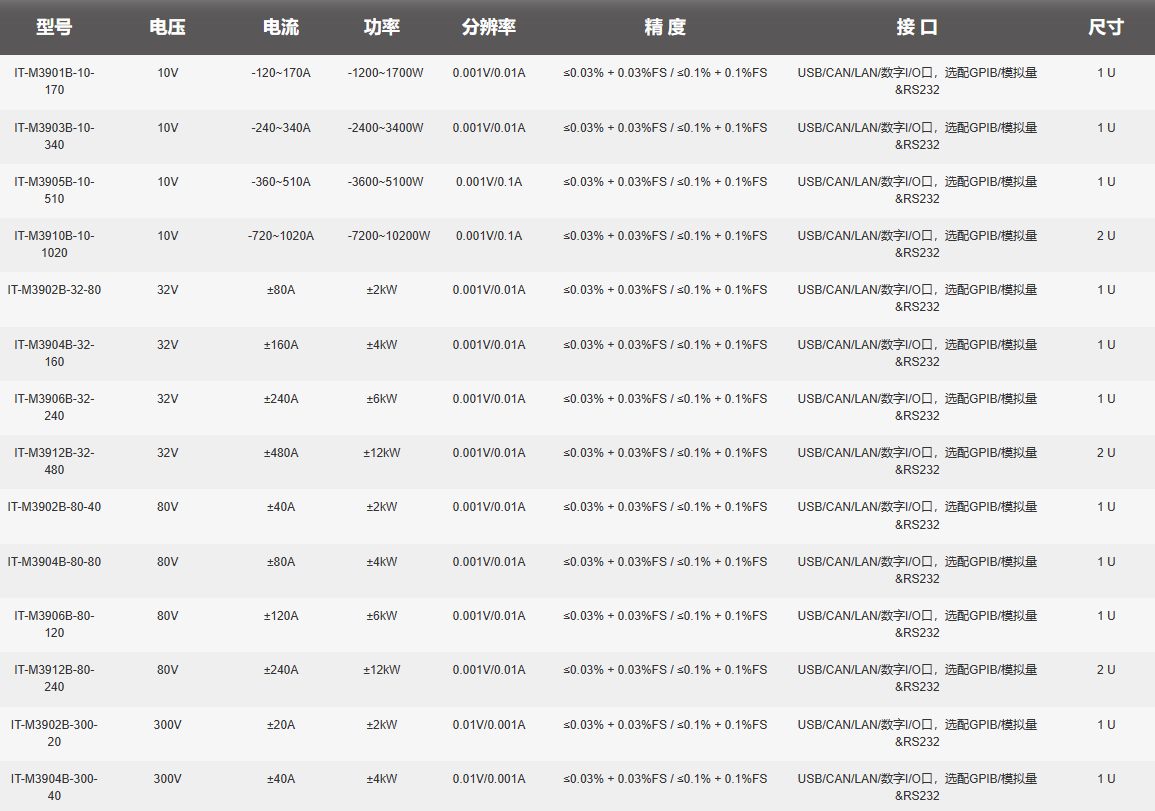Click the 接口 column header
1155x811 pixels.
pos(917,27)
